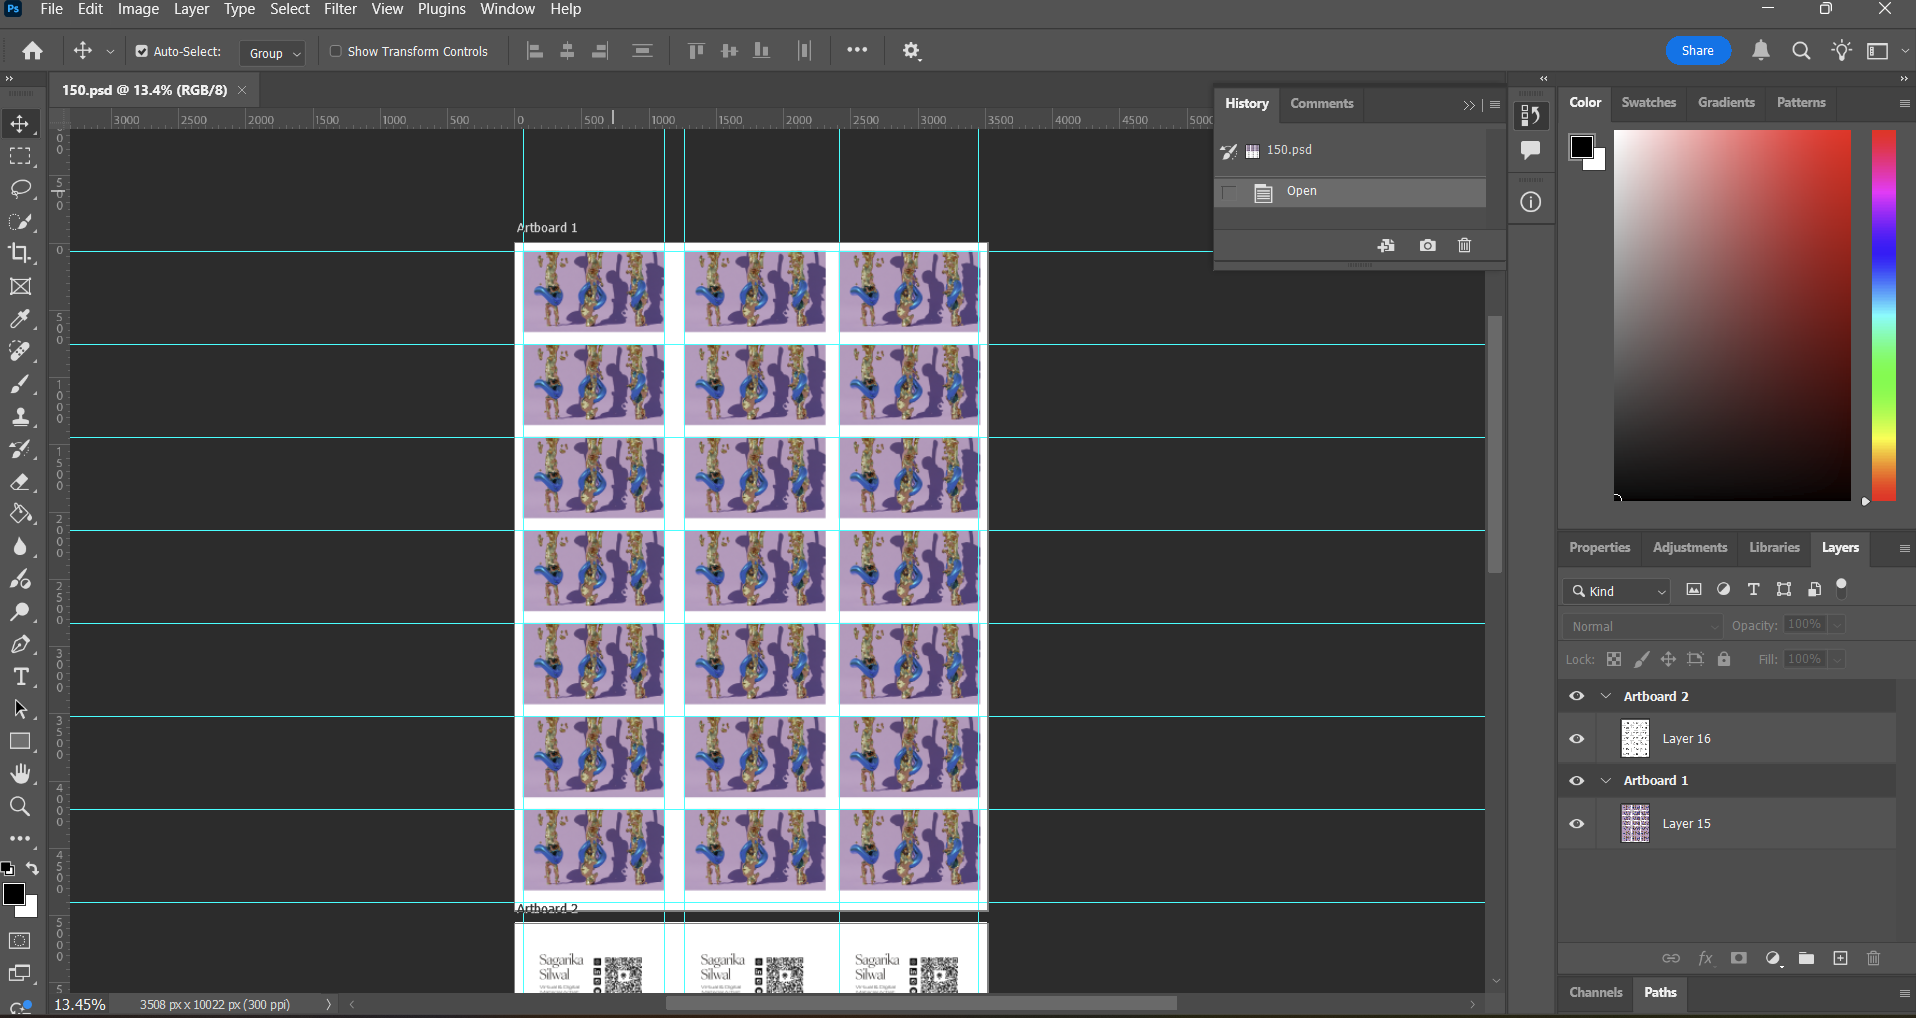Screen dimensions: 1916x1018
Task: Click the Share button
Action: tap(1697, 51)
